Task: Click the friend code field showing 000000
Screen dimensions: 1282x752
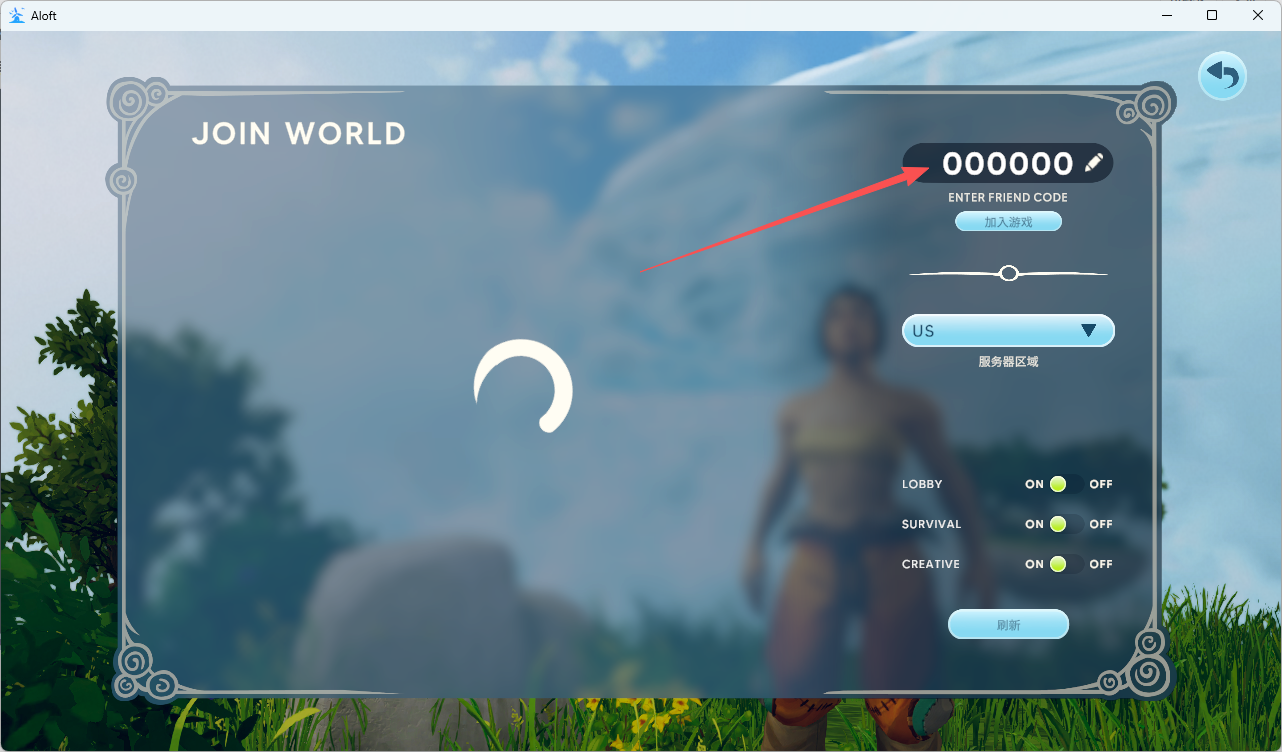Action: 1008,163
